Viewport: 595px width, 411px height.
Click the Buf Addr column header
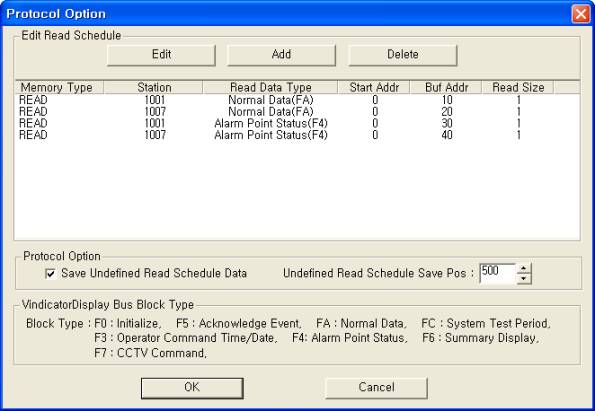pyautogui.click(x=446, y=87)
